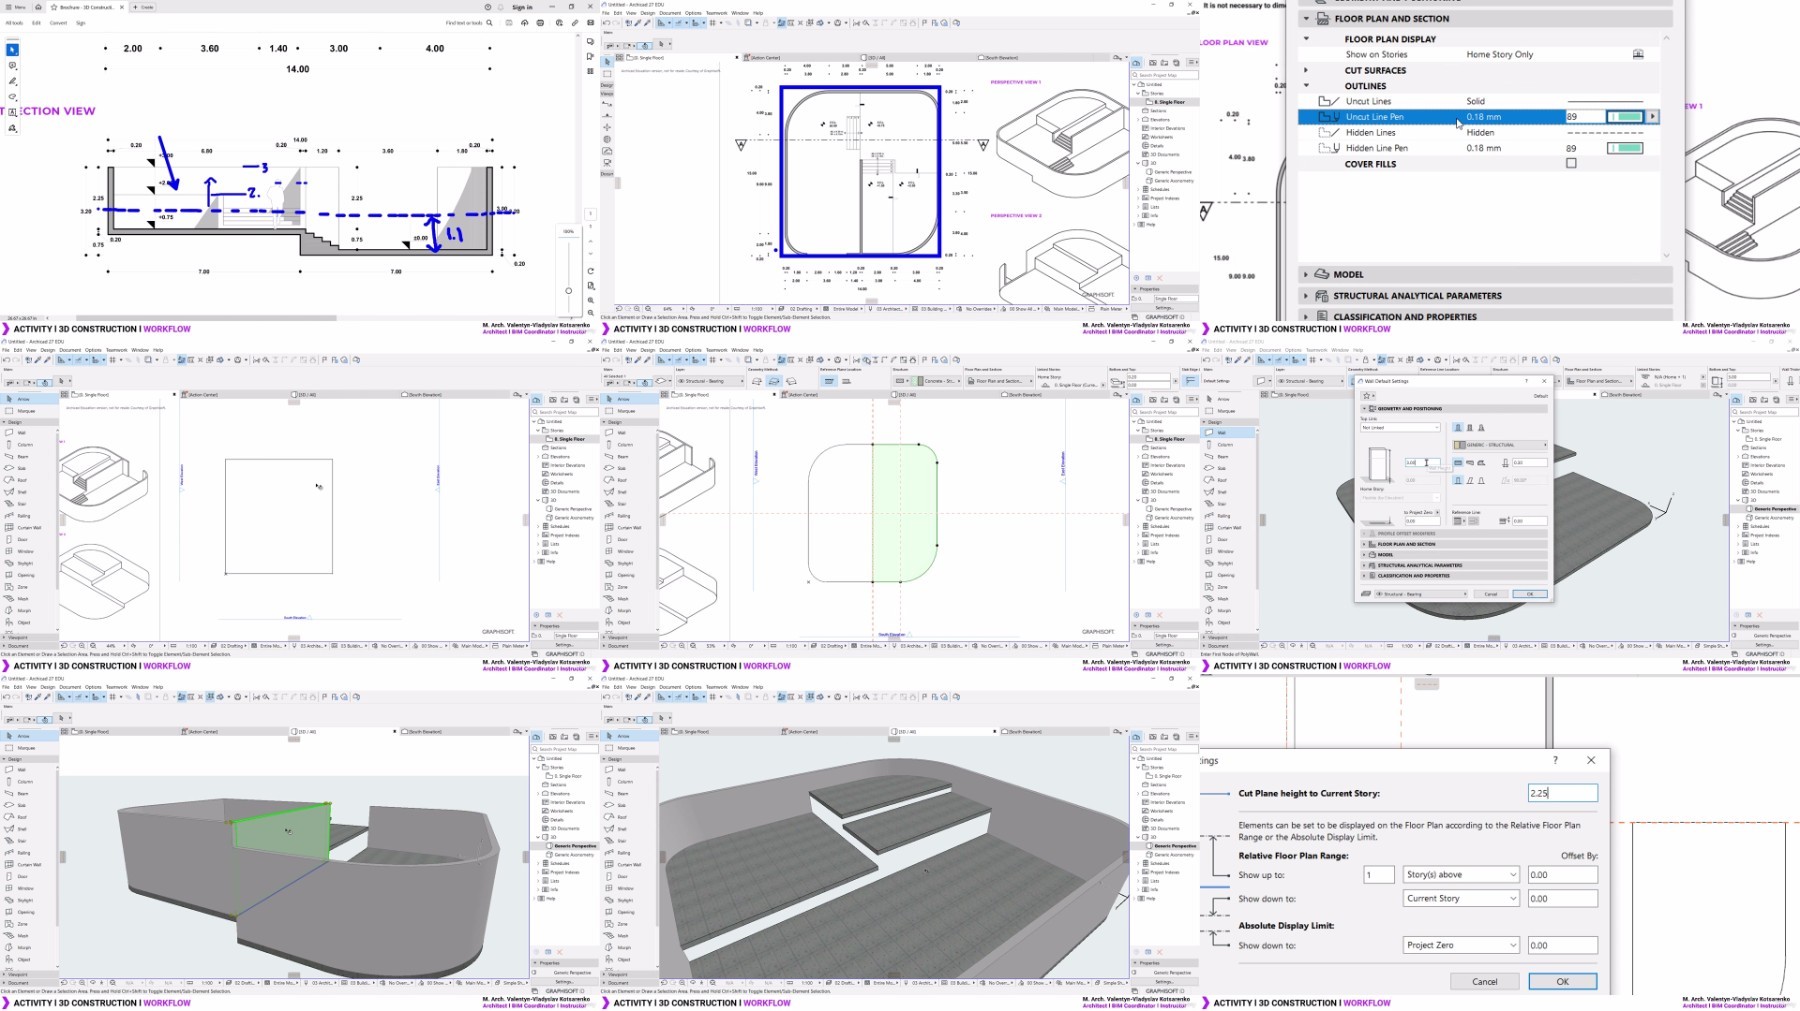Click the rotate page icon in PDF viewer
This screenshot has height=1011, width=1800.
pos(591,271)
